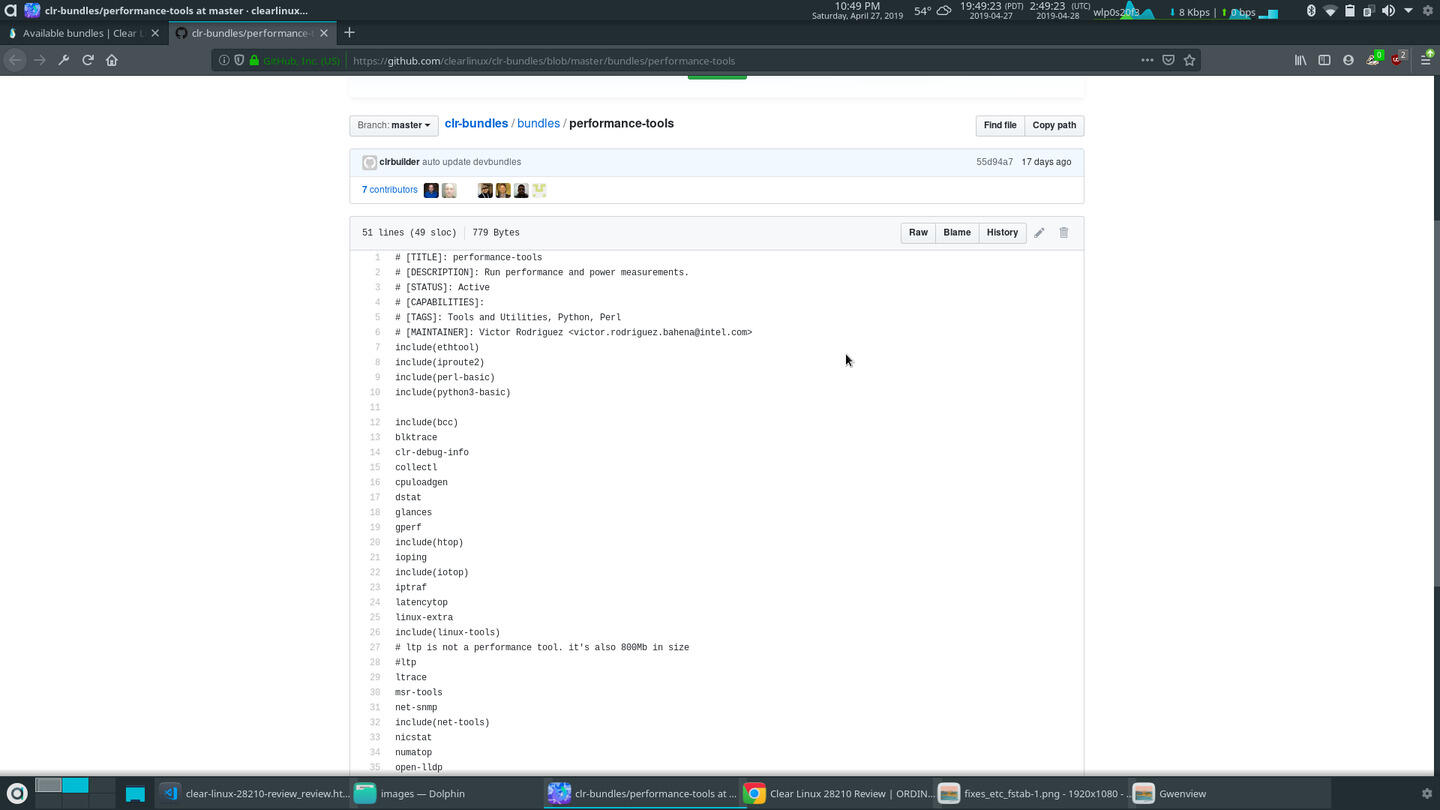Open the file History
This screenshot has width=1440, height=810.
[x=1002, y=232]
